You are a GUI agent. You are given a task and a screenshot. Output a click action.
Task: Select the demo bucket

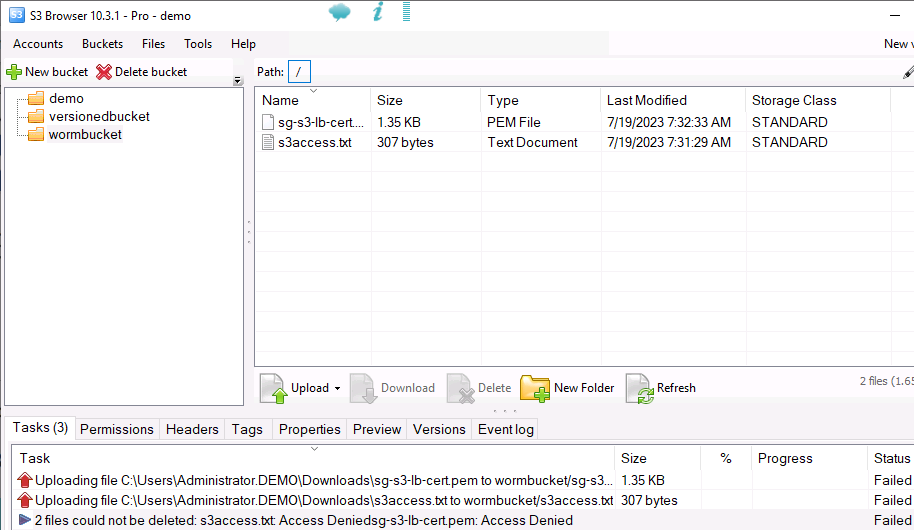tap(66, 99)
